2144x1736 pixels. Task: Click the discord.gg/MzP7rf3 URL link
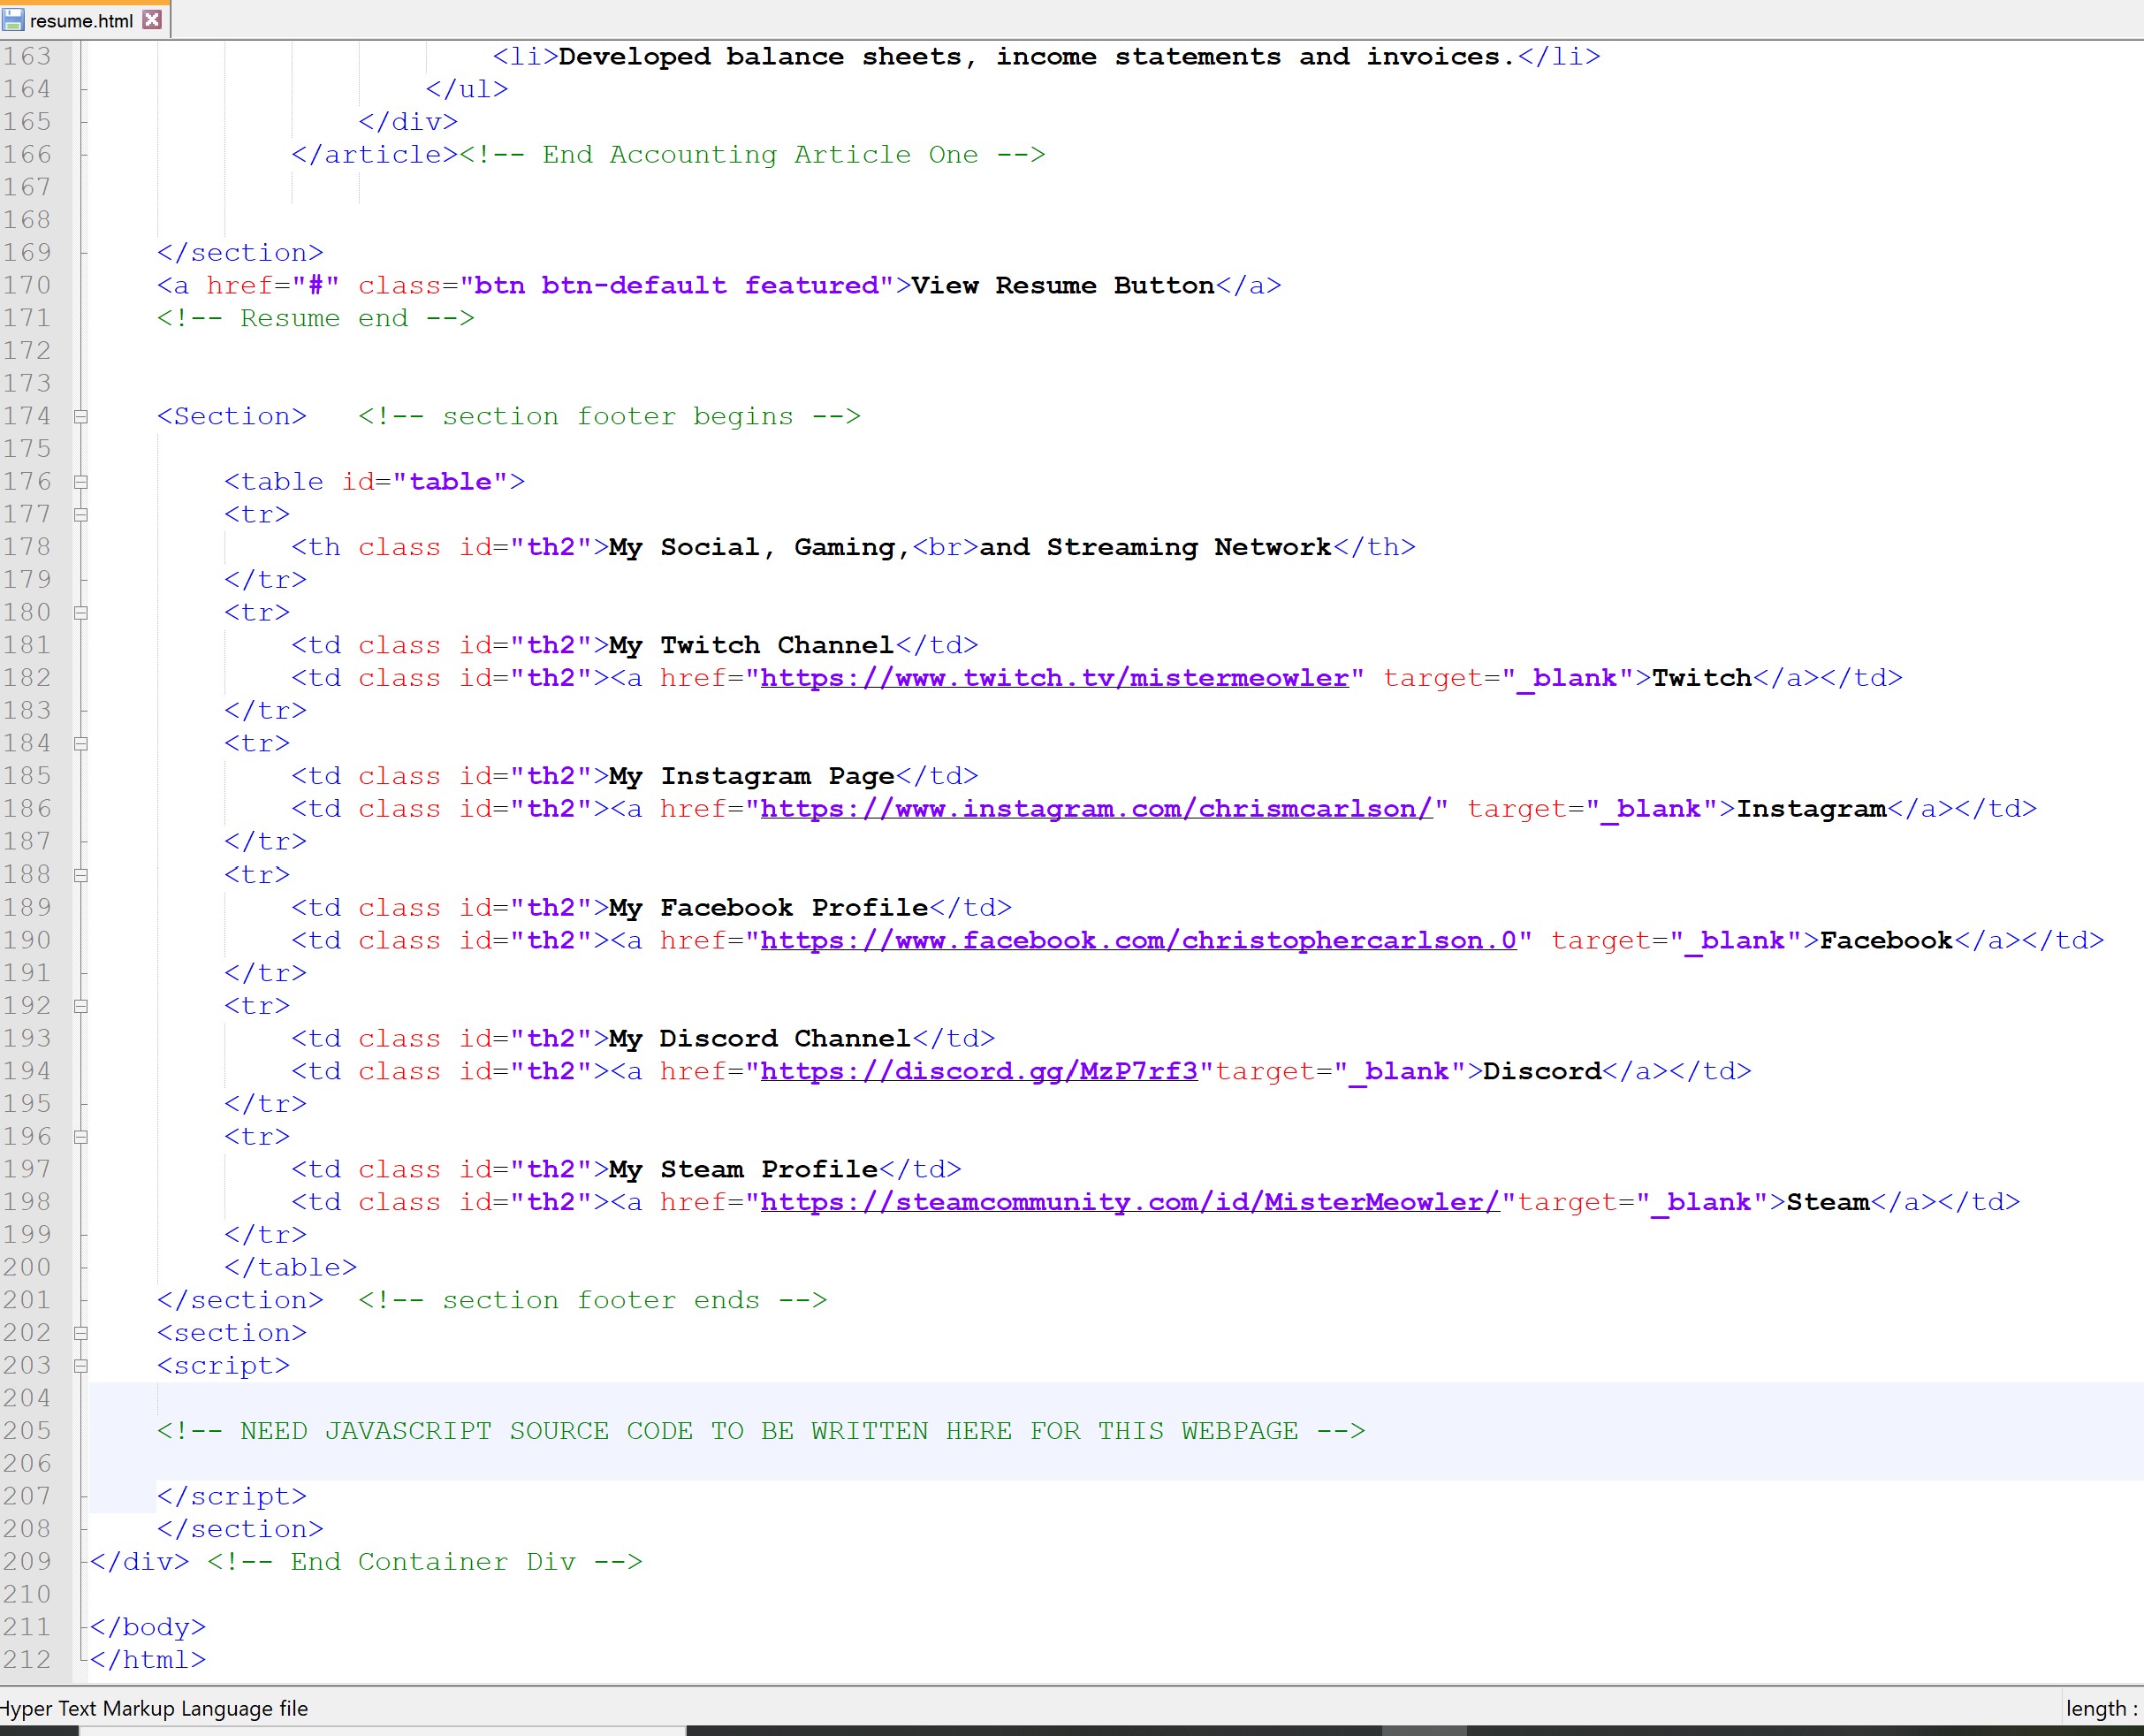(978, 1071)
